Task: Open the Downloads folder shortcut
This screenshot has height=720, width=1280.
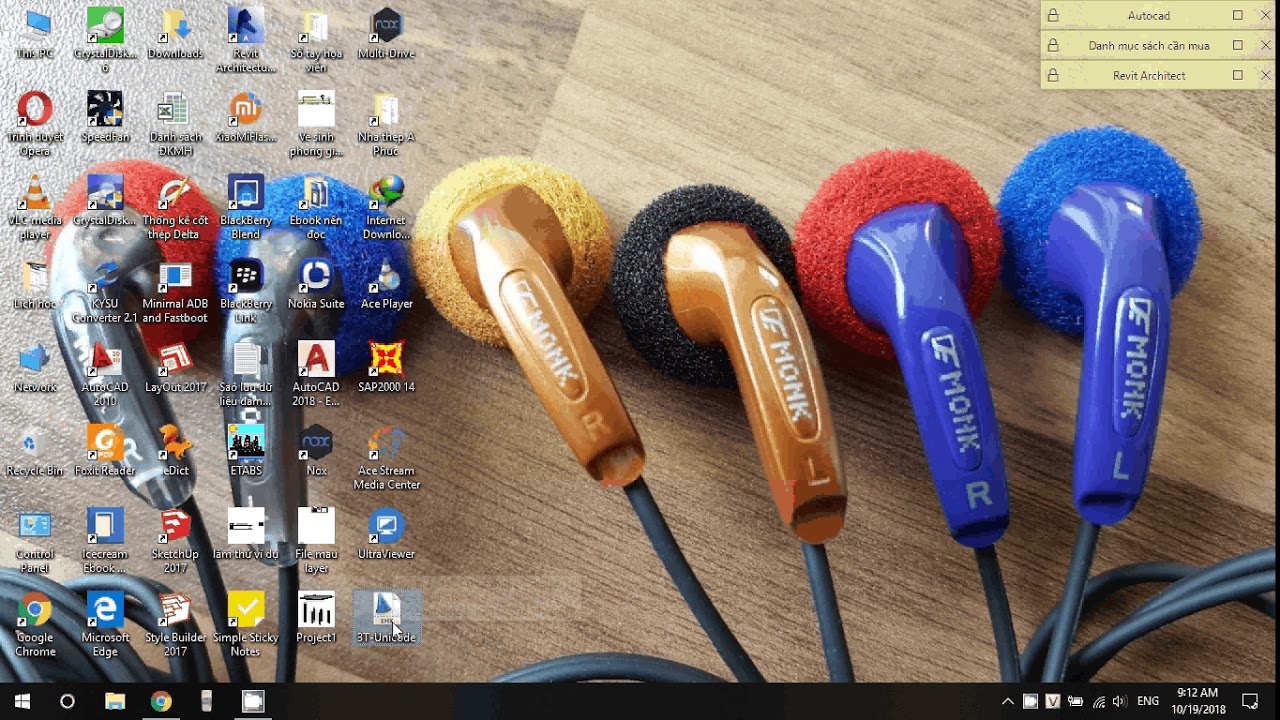Action: coord(175,34)
